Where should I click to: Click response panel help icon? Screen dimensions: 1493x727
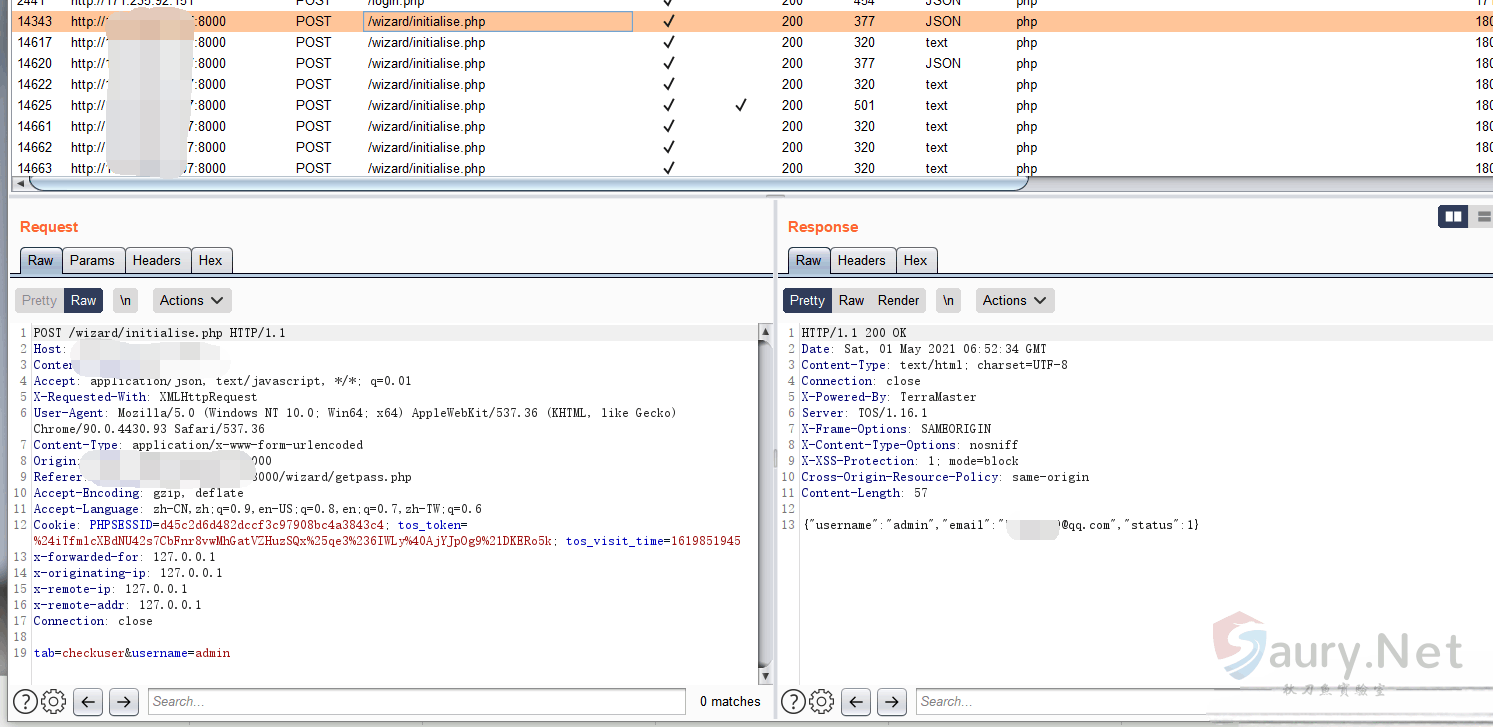pyautogui.click(x=793, y=701)
